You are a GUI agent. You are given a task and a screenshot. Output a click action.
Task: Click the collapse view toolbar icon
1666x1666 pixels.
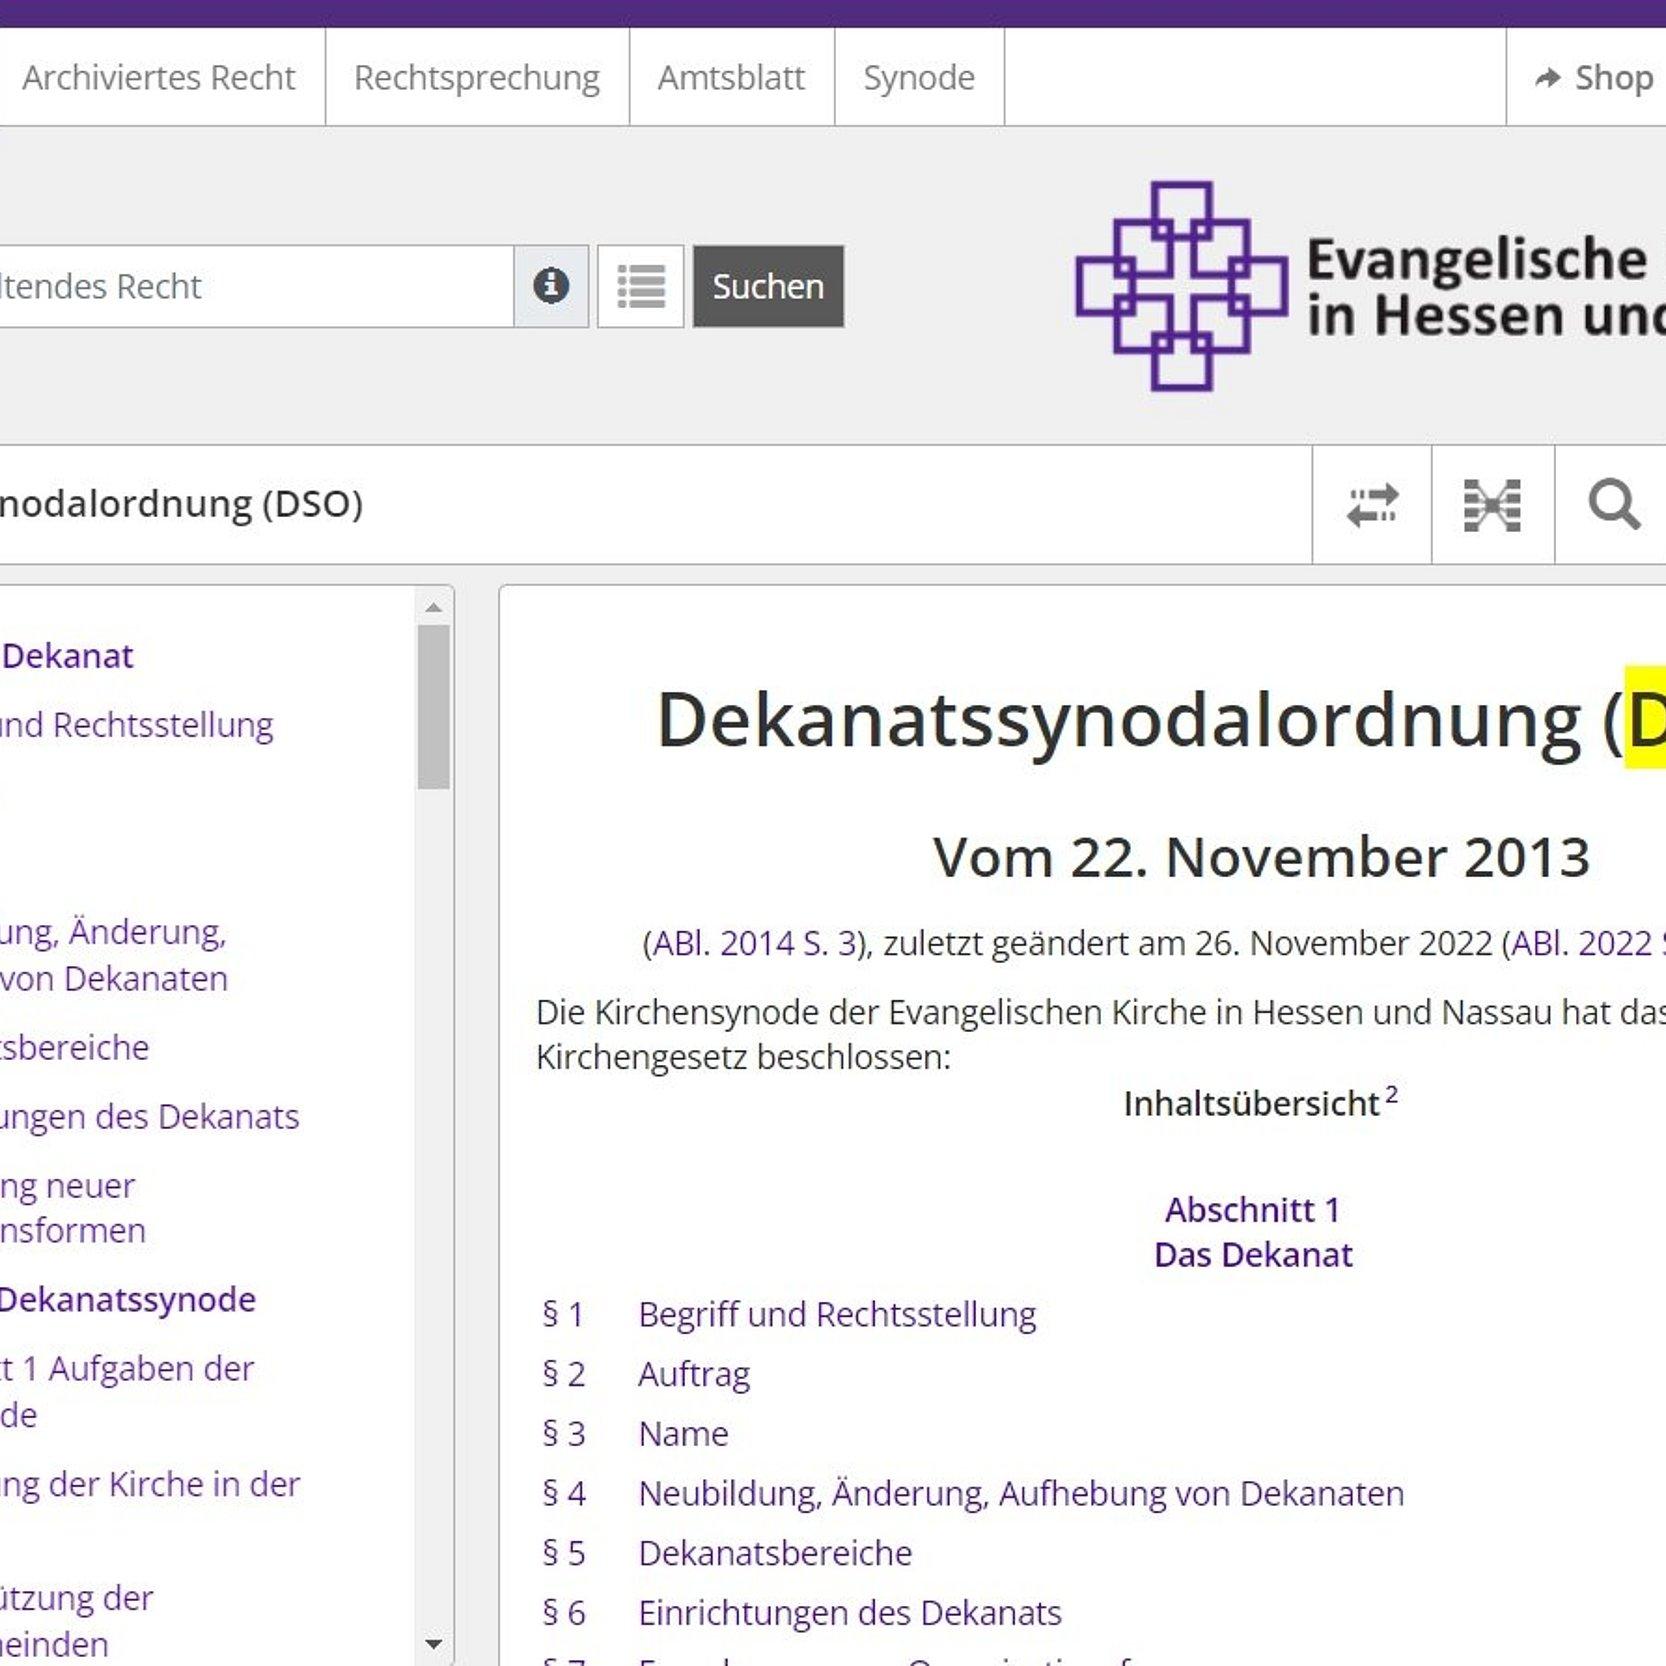[x=1492, y=505]
